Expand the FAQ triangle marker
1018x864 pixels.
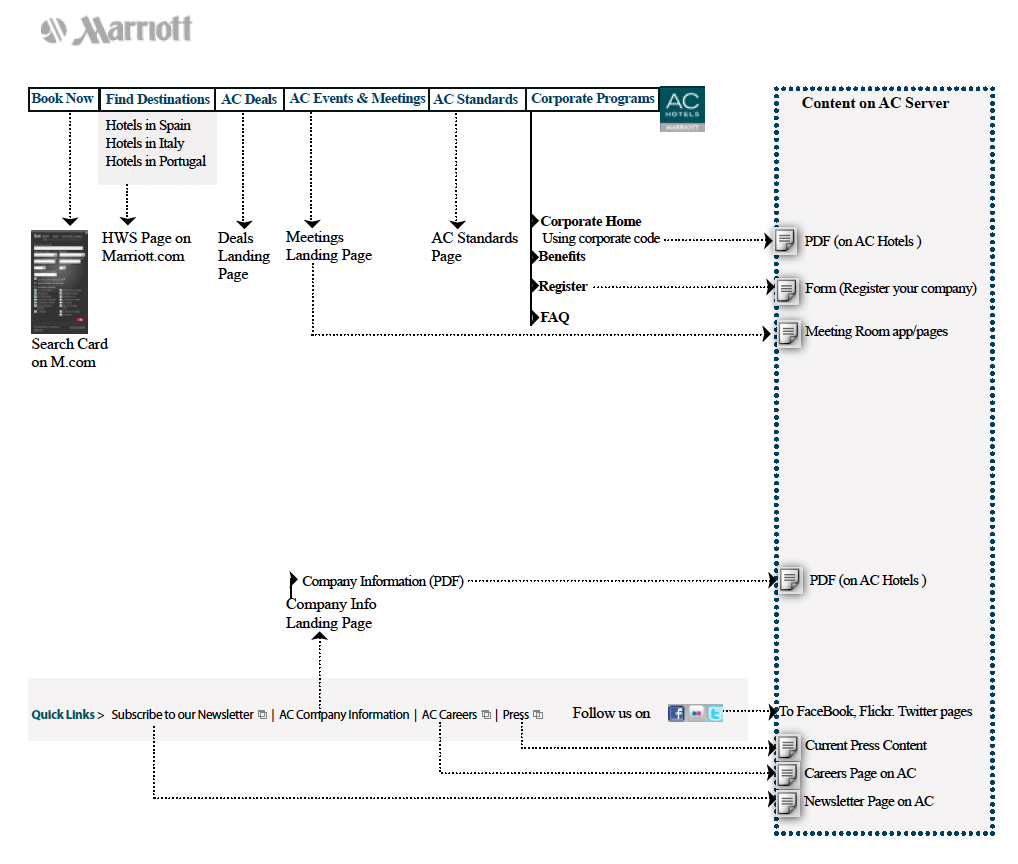[535, 317]
